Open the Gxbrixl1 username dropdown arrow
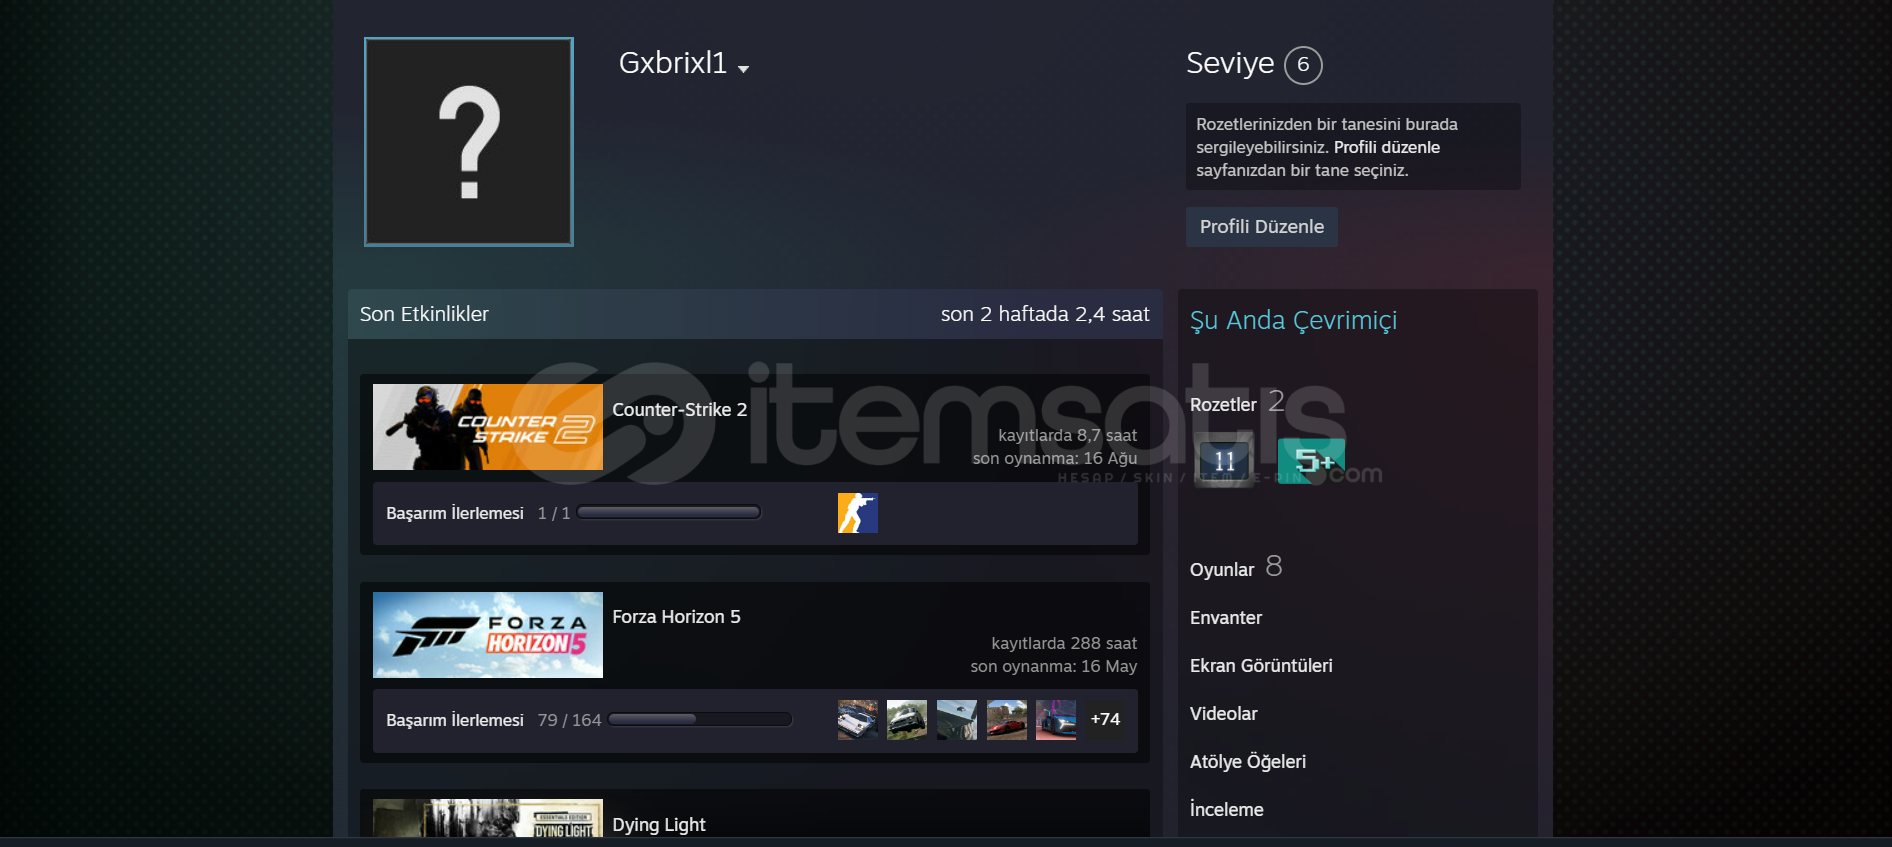This screenshot has width=1892, height=847. click(x=743, y=69)
